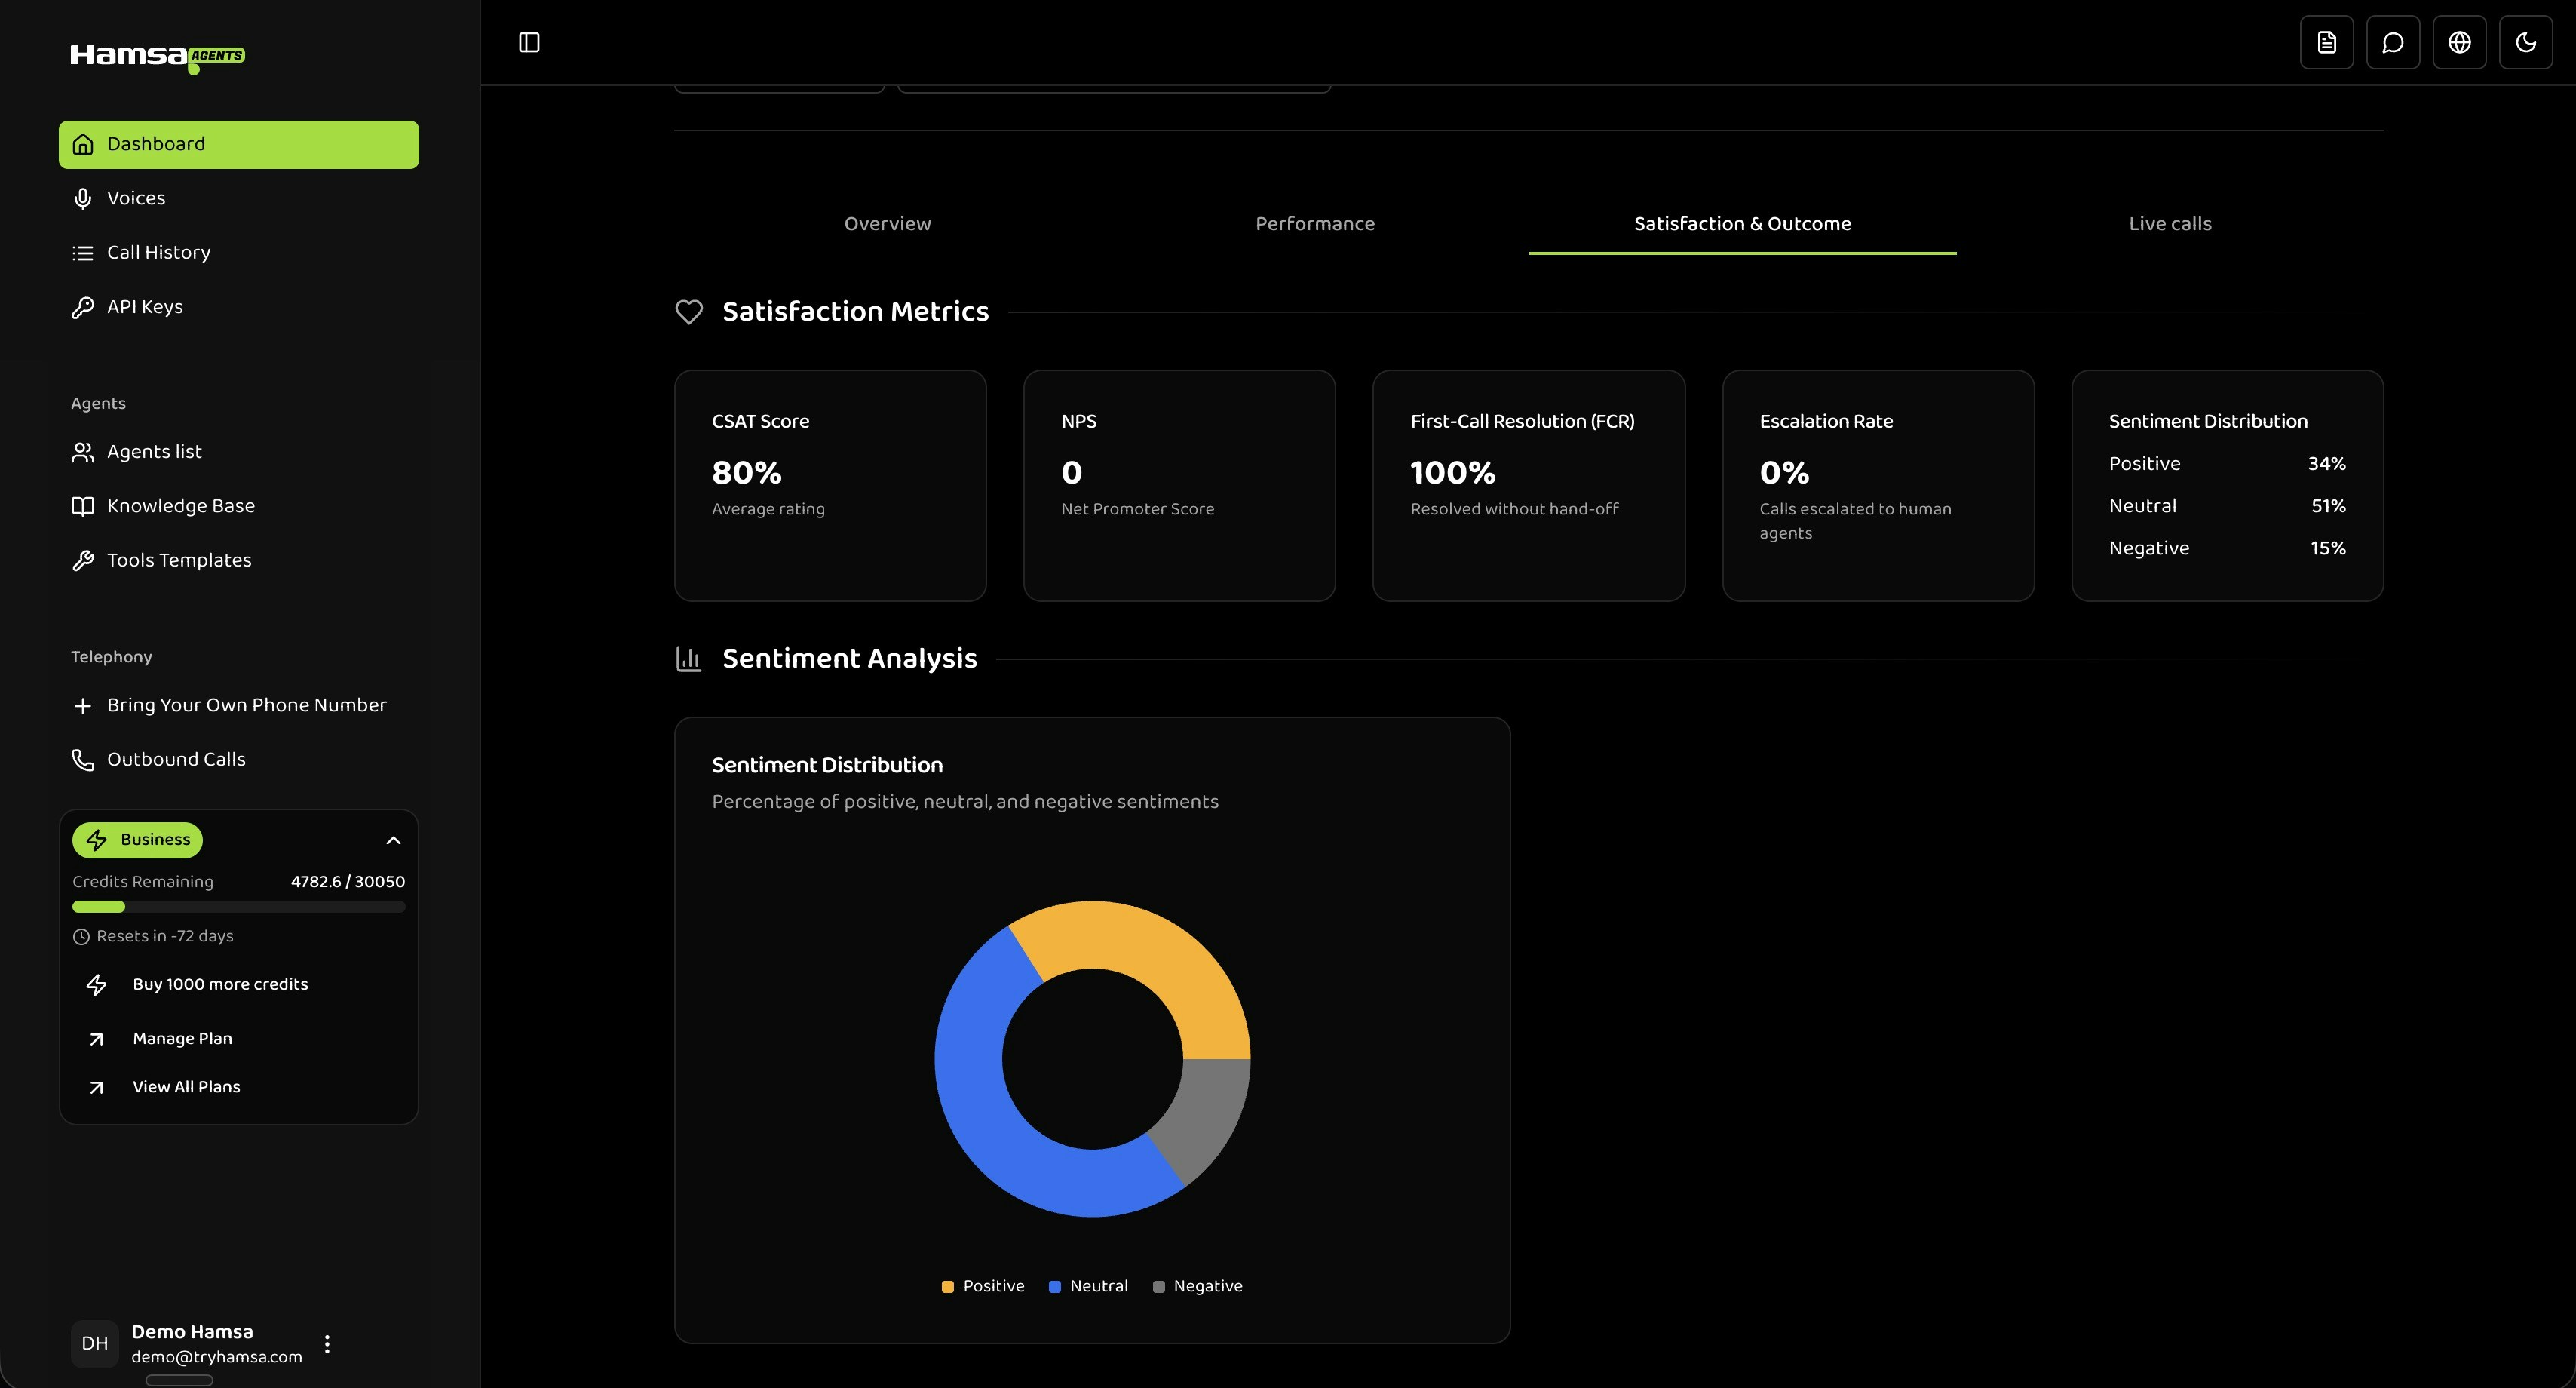
Task: Toggle the Neutral legend in the donut chart
Action: click(1088, 1286)
